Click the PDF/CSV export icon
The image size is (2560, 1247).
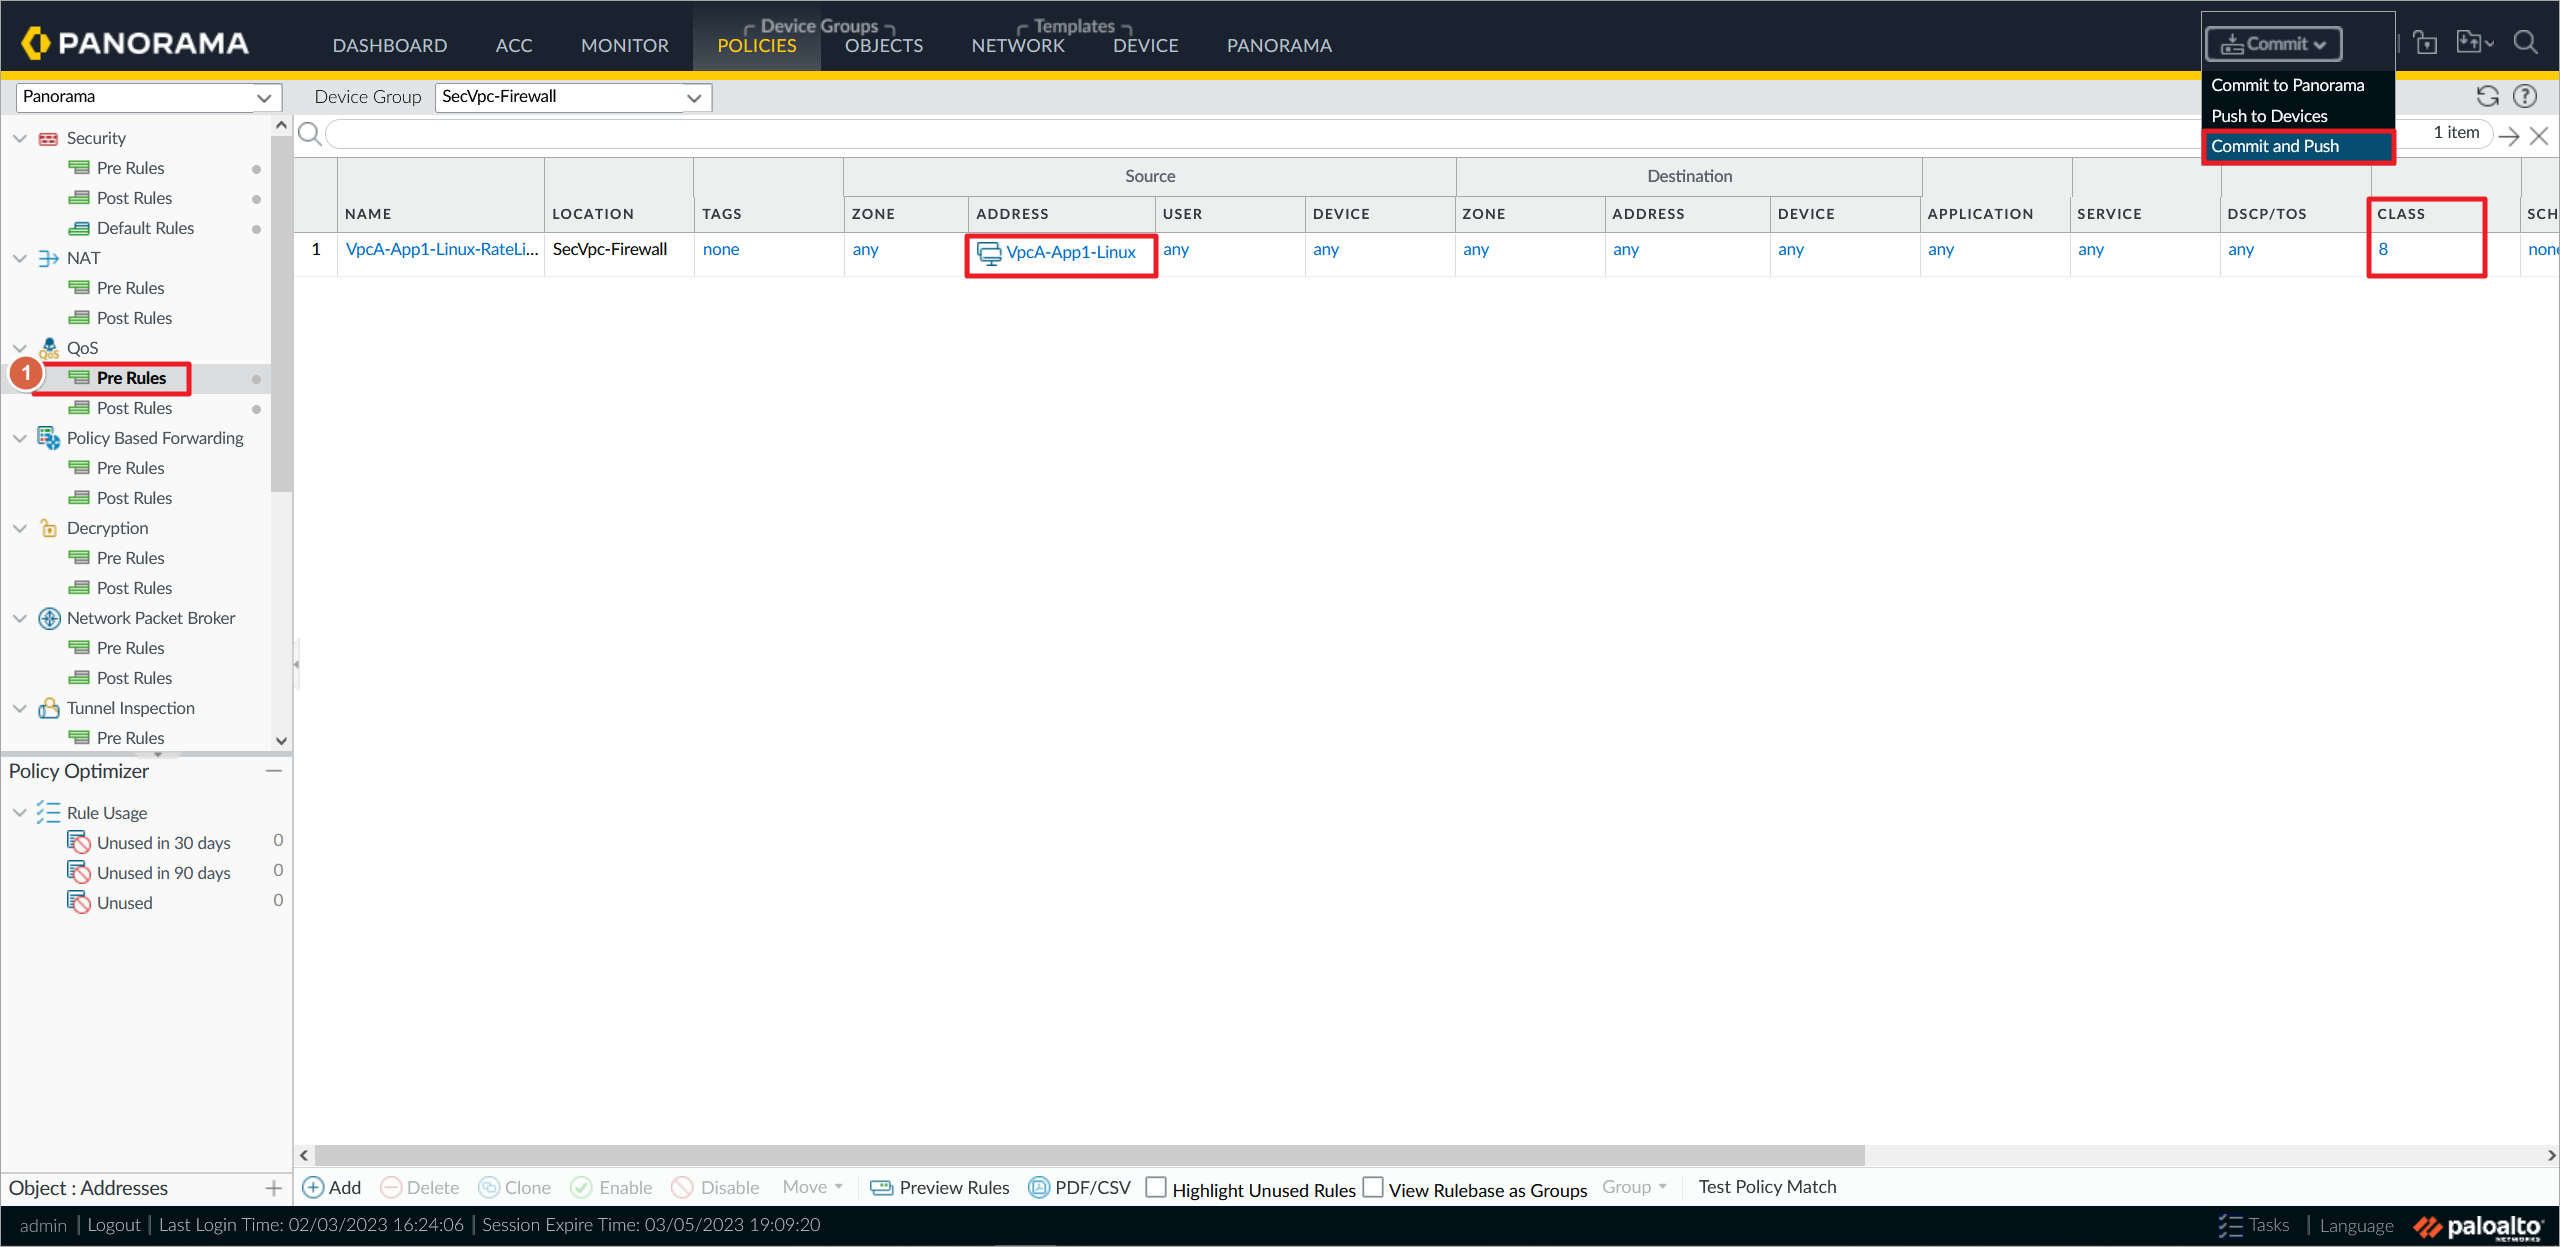coord(1039,1187)
